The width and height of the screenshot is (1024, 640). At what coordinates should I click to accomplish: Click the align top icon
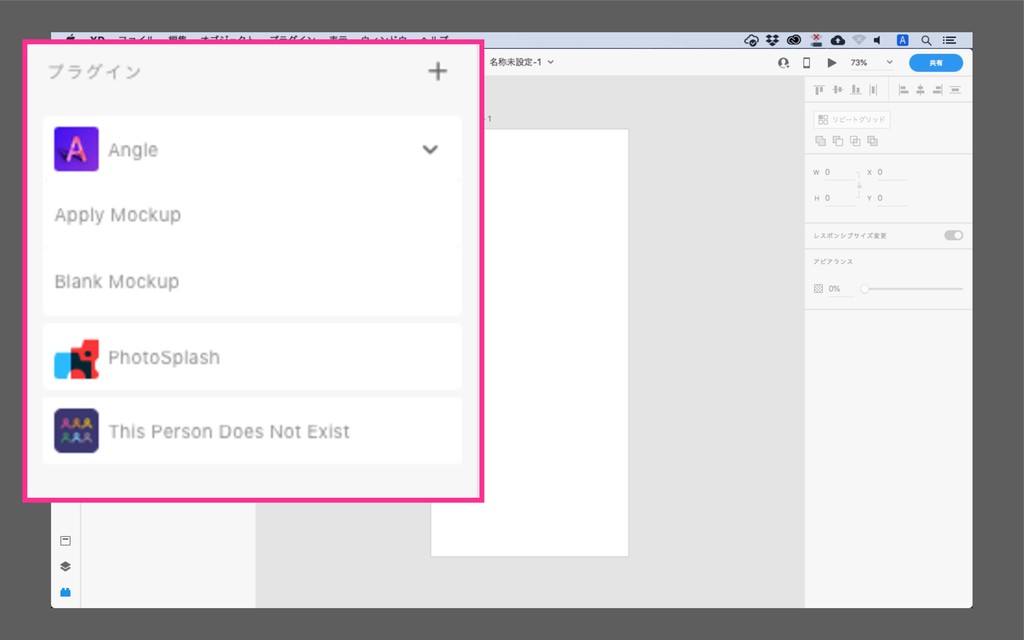coord(819,89)
